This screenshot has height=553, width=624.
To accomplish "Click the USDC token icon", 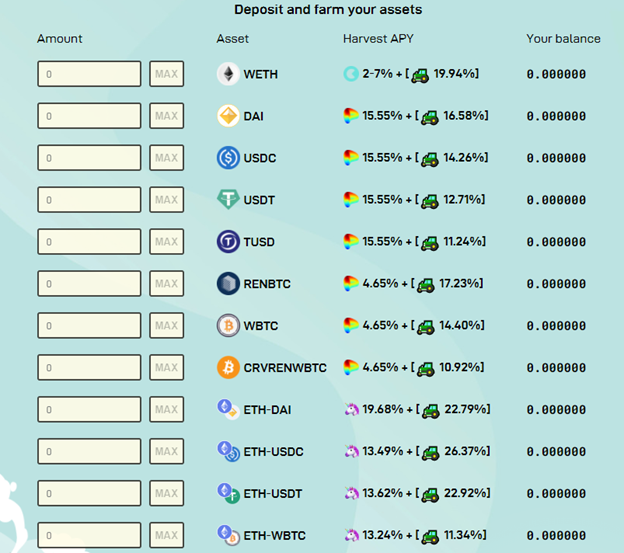I will pos(228,158).
